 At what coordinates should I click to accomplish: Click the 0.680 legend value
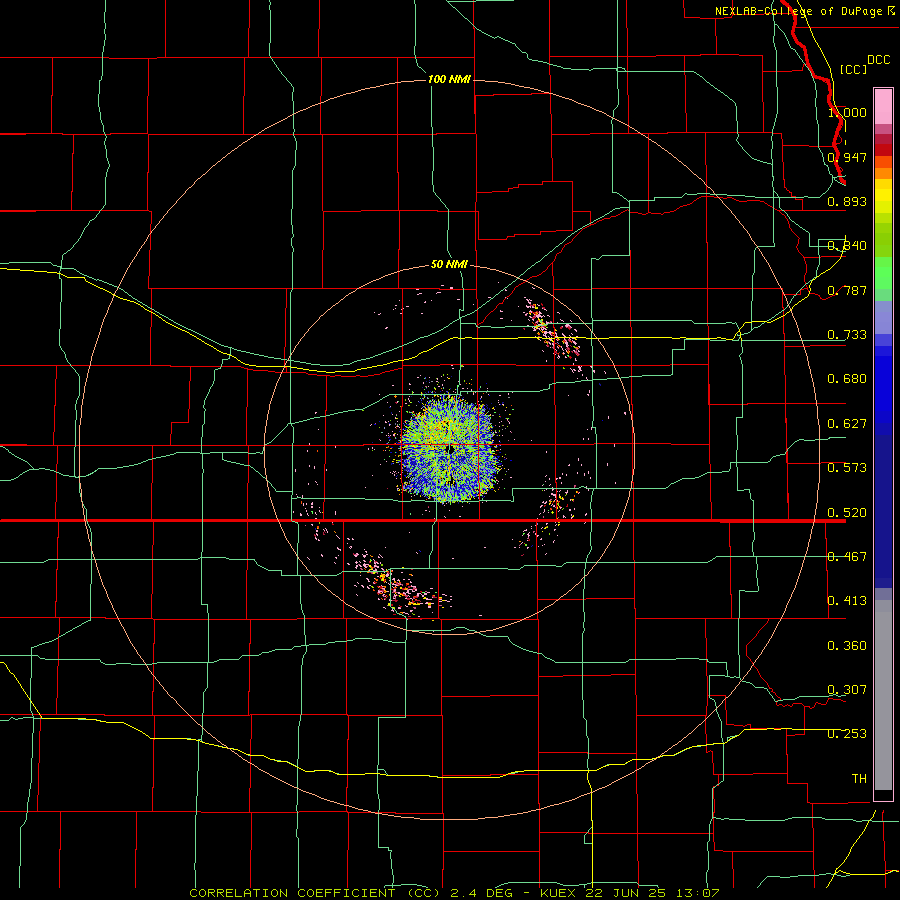847,379
